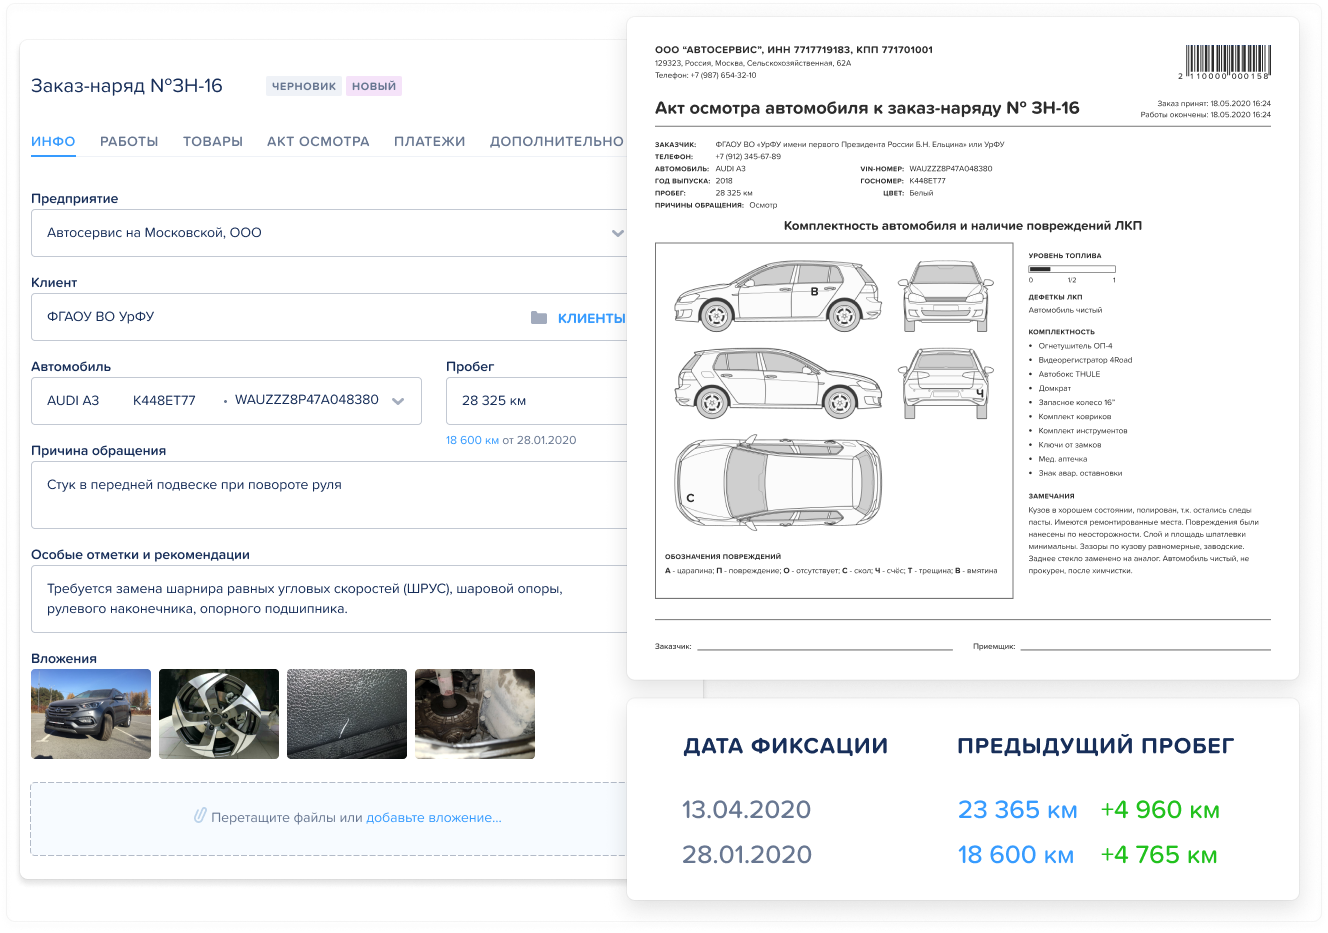1328x933 pixels.
Task: Open the alloy wheel attachment thumbnail
Action: 219,714
